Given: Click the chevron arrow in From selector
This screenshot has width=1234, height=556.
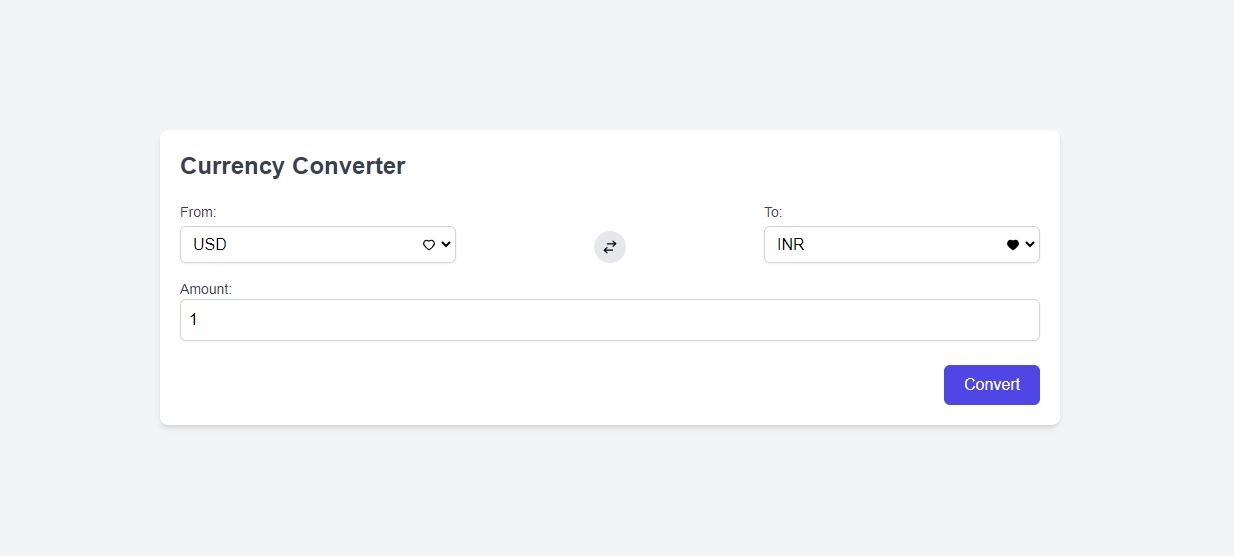Looking at the screenshot, I should 445,245.
